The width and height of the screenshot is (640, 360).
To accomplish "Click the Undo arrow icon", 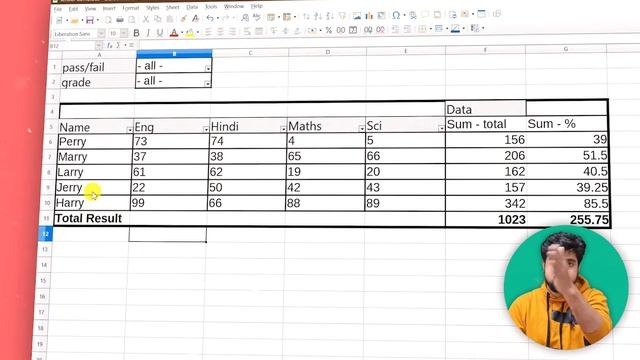I will 210,18.
